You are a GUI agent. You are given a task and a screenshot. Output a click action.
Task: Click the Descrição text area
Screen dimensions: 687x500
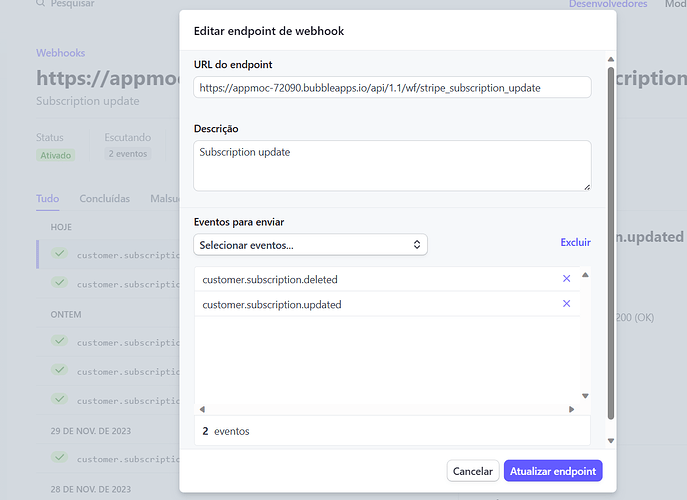click(x=392, y=166)
